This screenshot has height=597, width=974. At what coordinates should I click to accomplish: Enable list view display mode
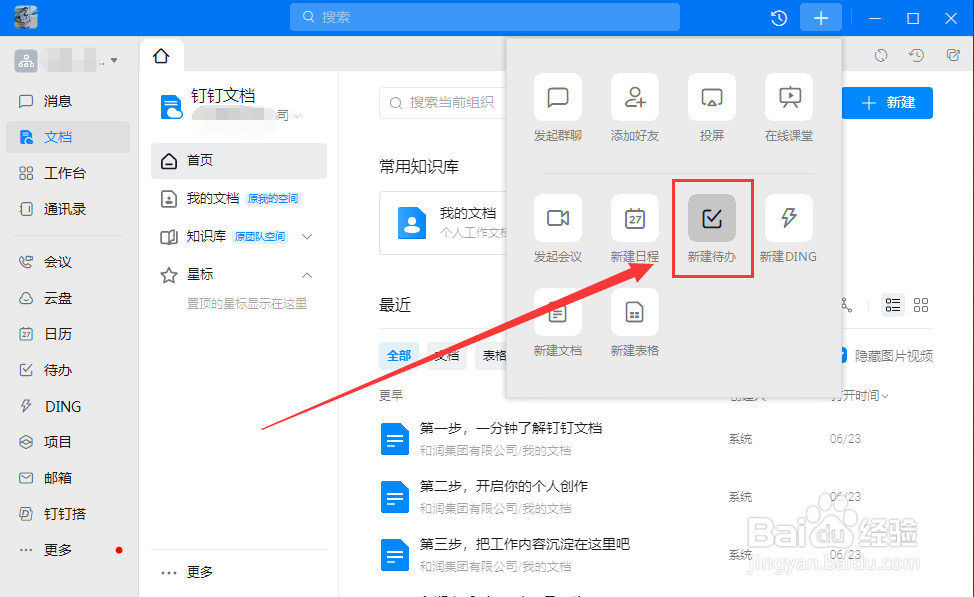click(892, 305)
